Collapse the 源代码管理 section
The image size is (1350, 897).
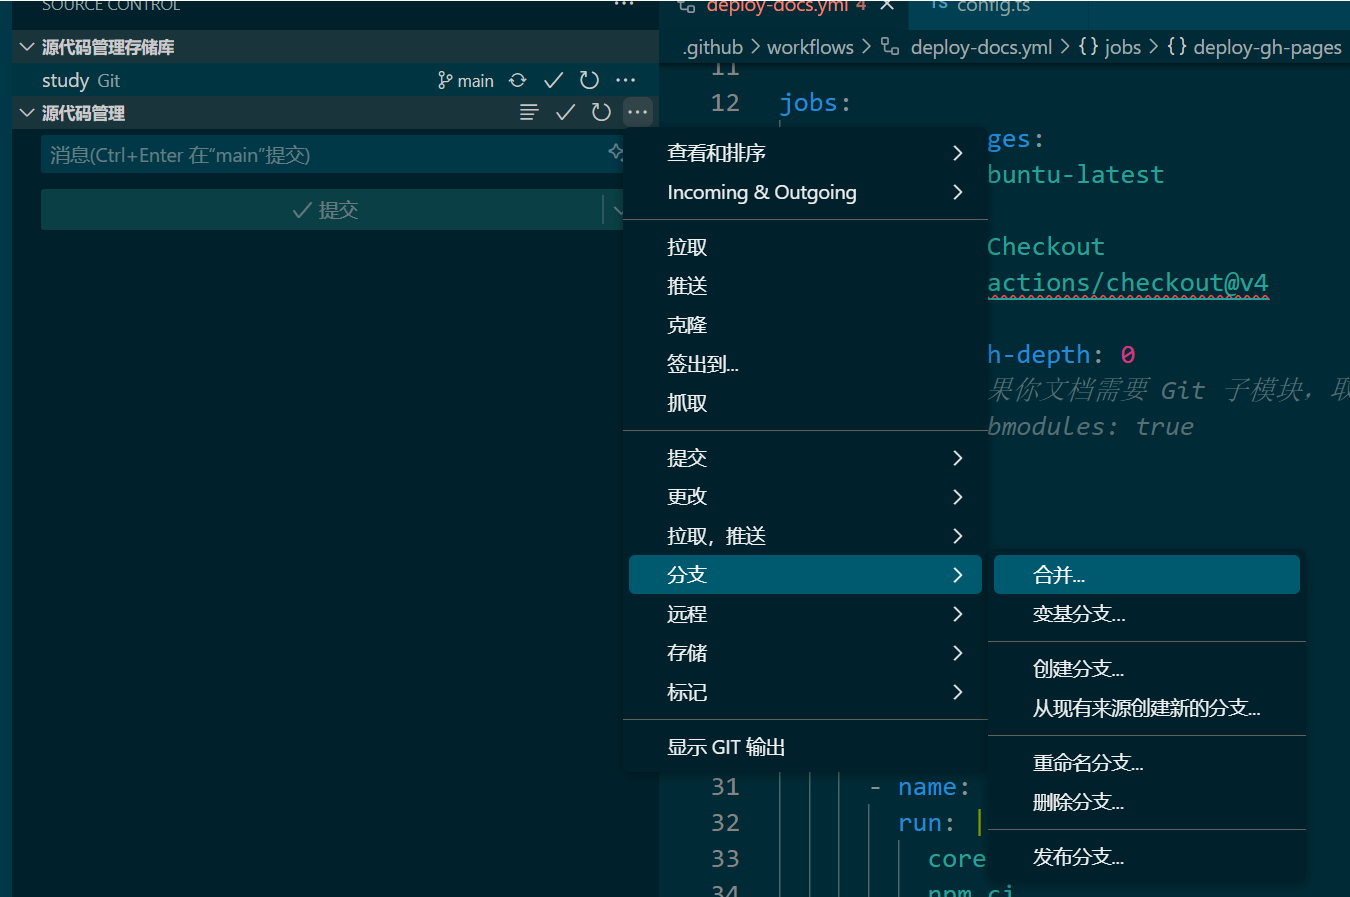(25, 112)
